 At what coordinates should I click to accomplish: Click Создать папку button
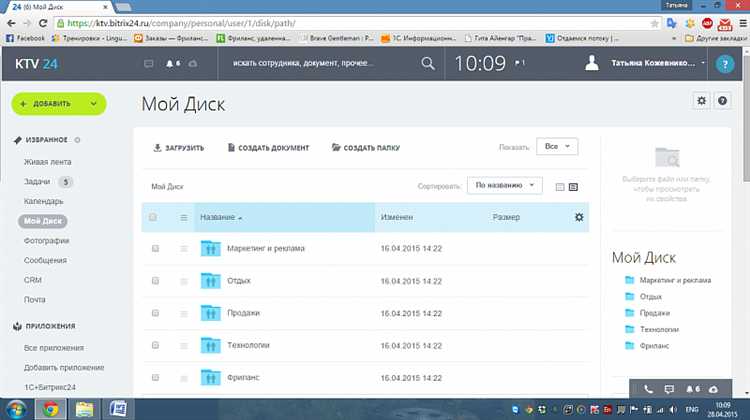pos(365,148)
